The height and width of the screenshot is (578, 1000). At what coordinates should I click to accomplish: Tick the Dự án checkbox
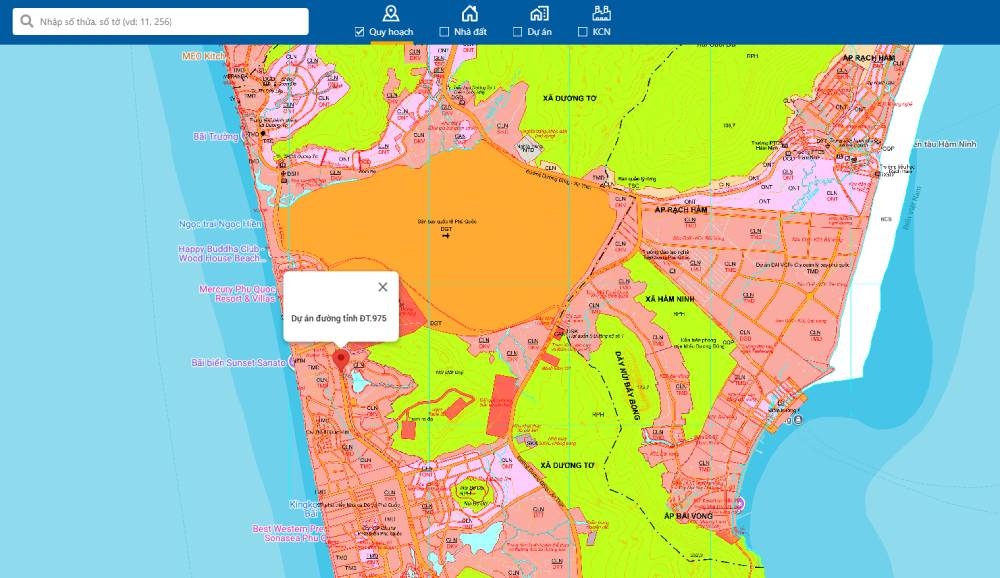tap(517, 32)
